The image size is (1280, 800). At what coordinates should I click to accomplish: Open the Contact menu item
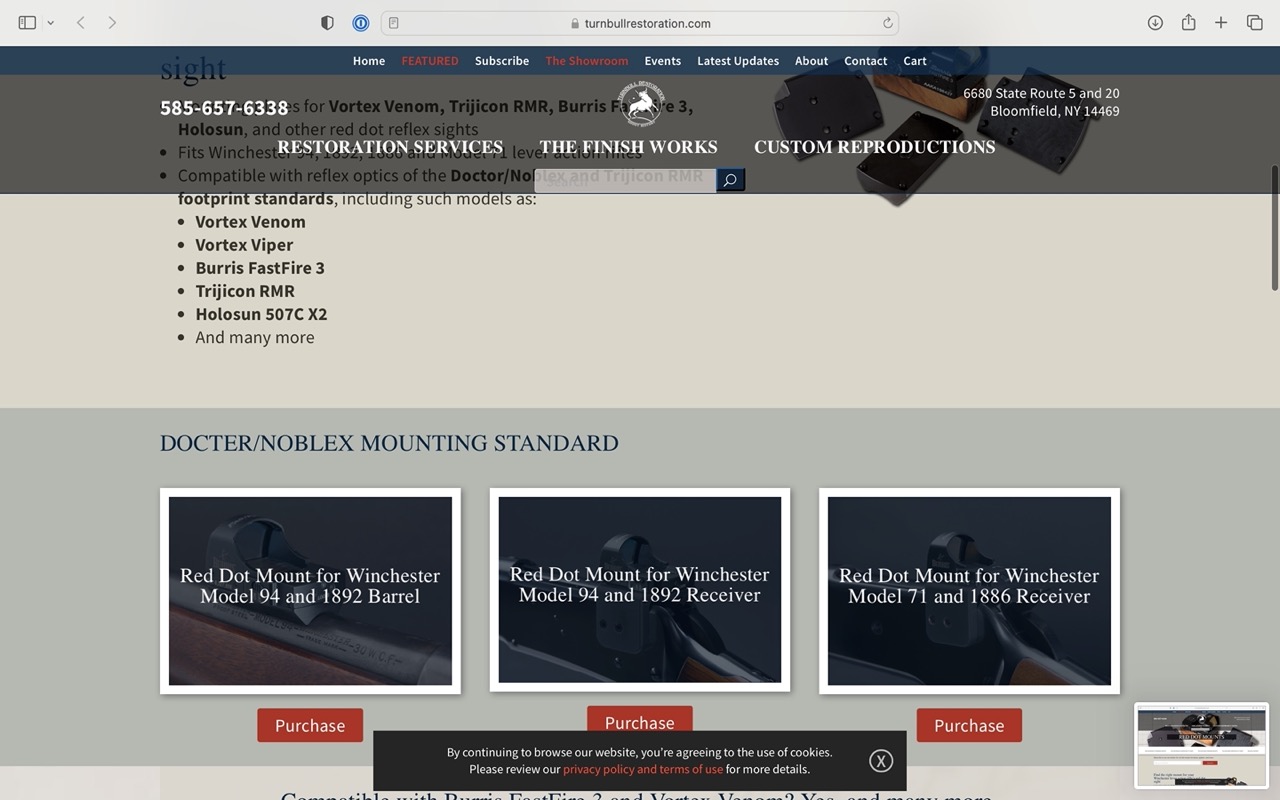tap(866, 61)
